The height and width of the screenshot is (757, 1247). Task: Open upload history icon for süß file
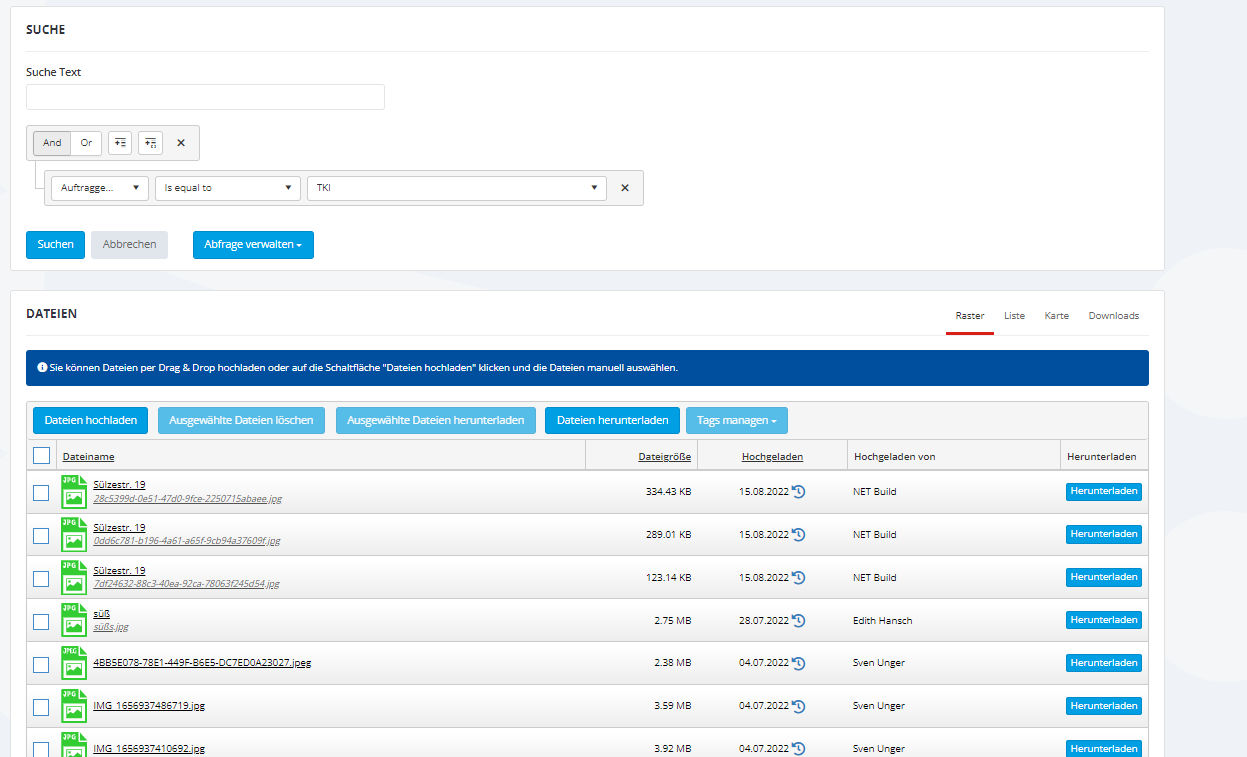click(799, 621)
